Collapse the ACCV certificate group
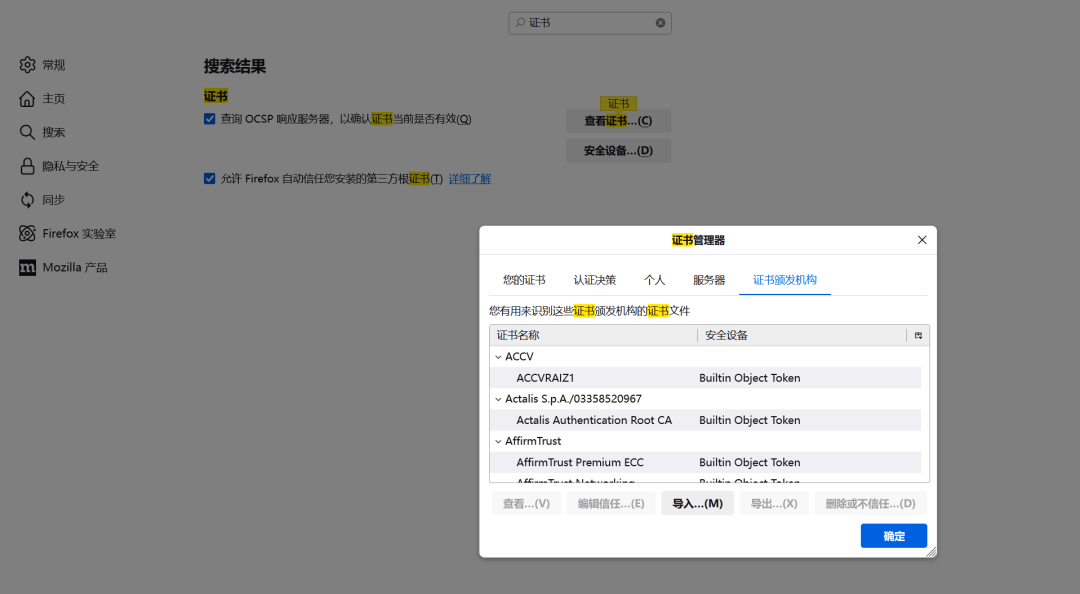This screenshot has width=1080, height=594. 498,357
